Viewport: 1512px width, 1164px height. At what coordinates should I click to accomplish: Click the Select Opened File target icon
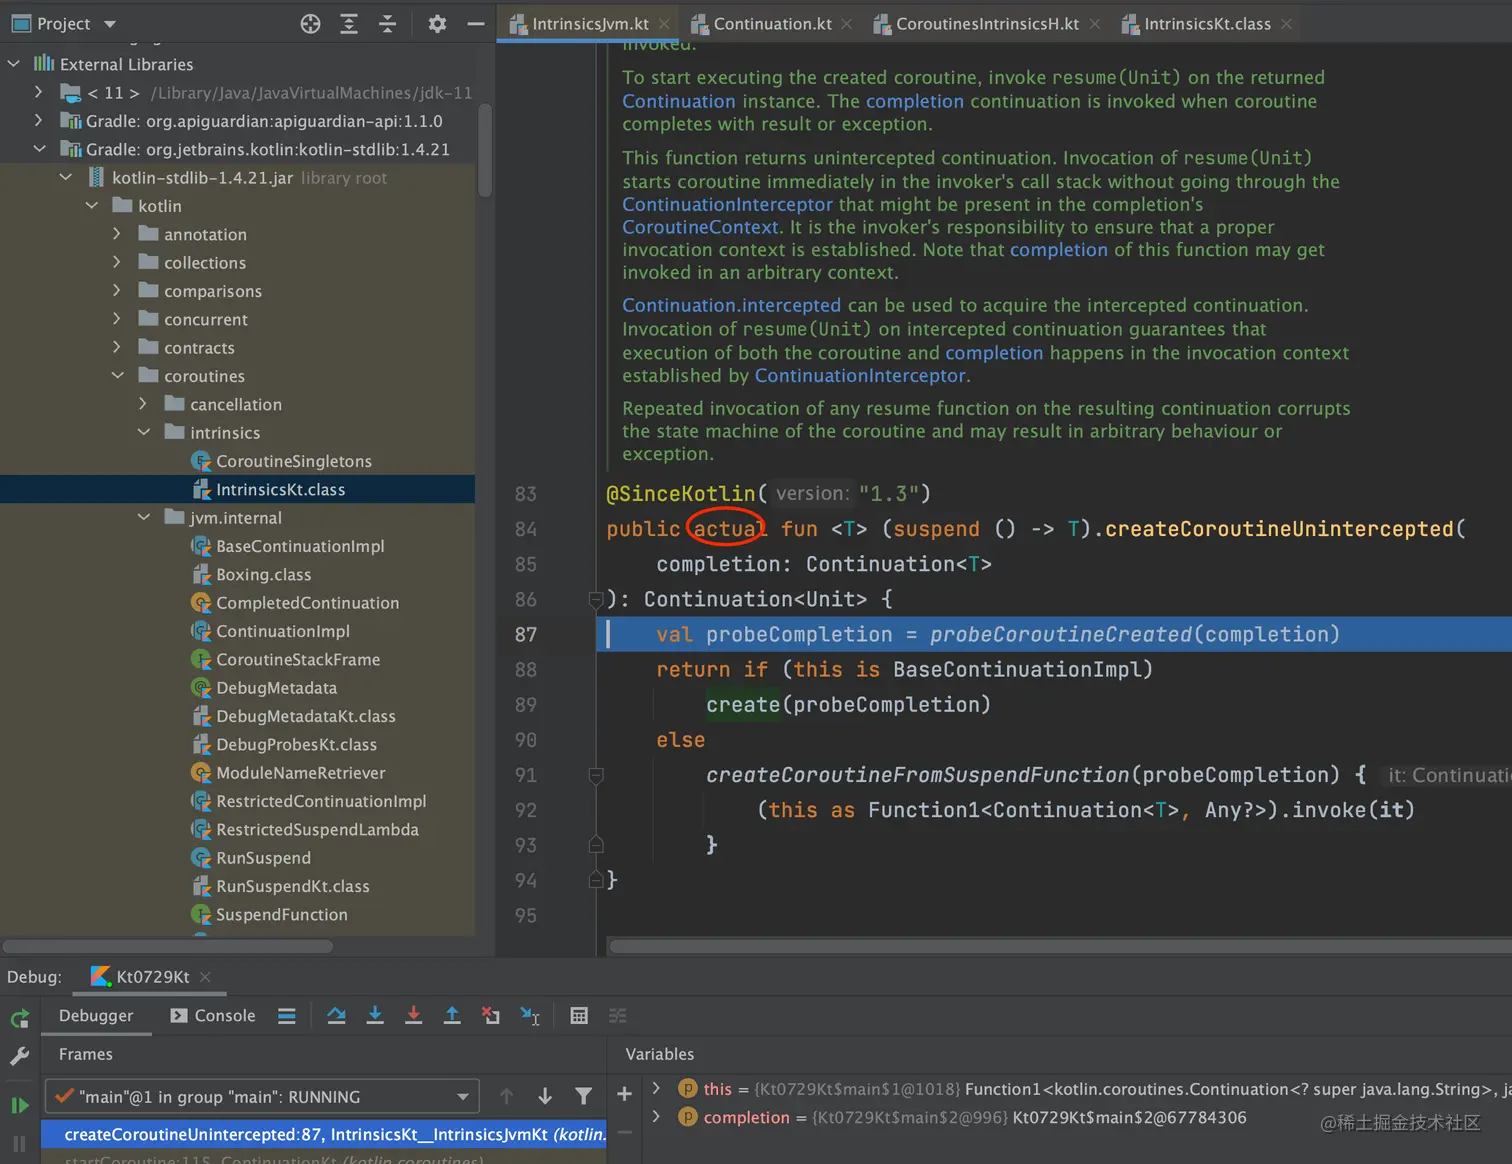click(x=310, y=24)
